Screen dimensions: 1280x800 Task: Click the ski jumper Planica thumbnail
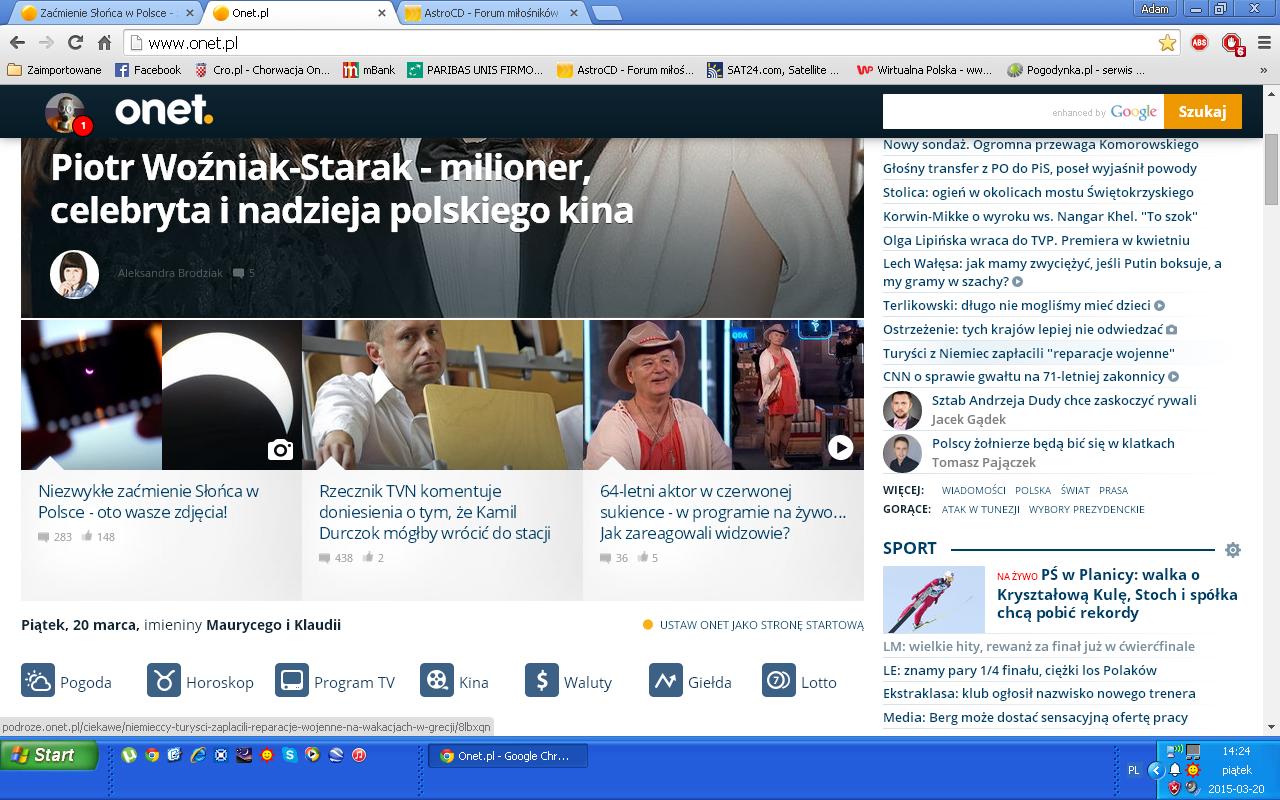click(x=934, y=599)
